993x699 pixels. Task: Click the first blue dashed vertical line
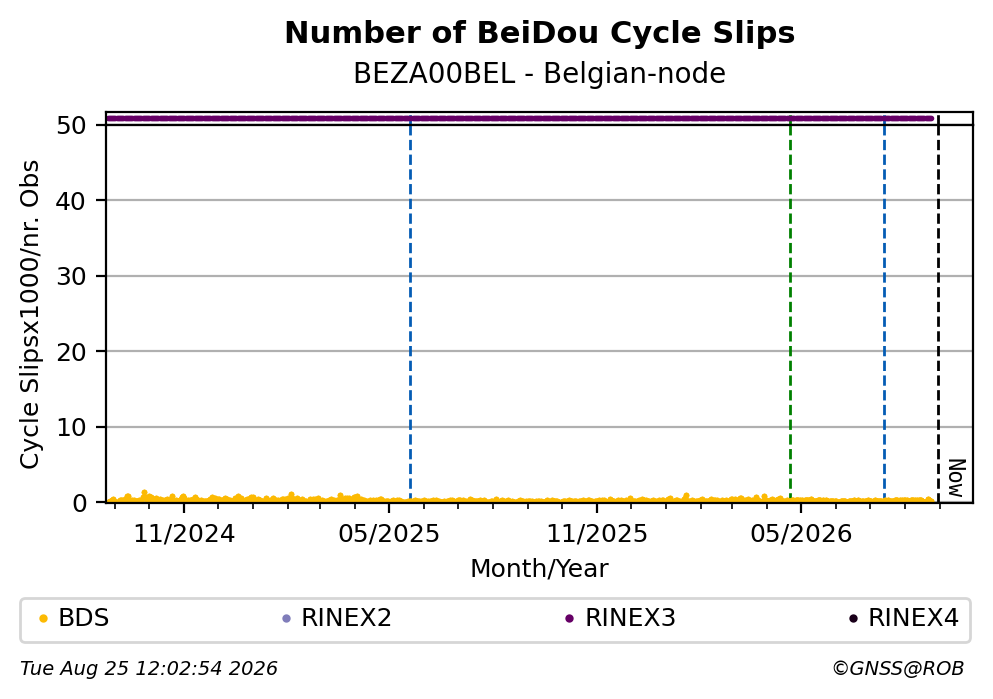410,310
